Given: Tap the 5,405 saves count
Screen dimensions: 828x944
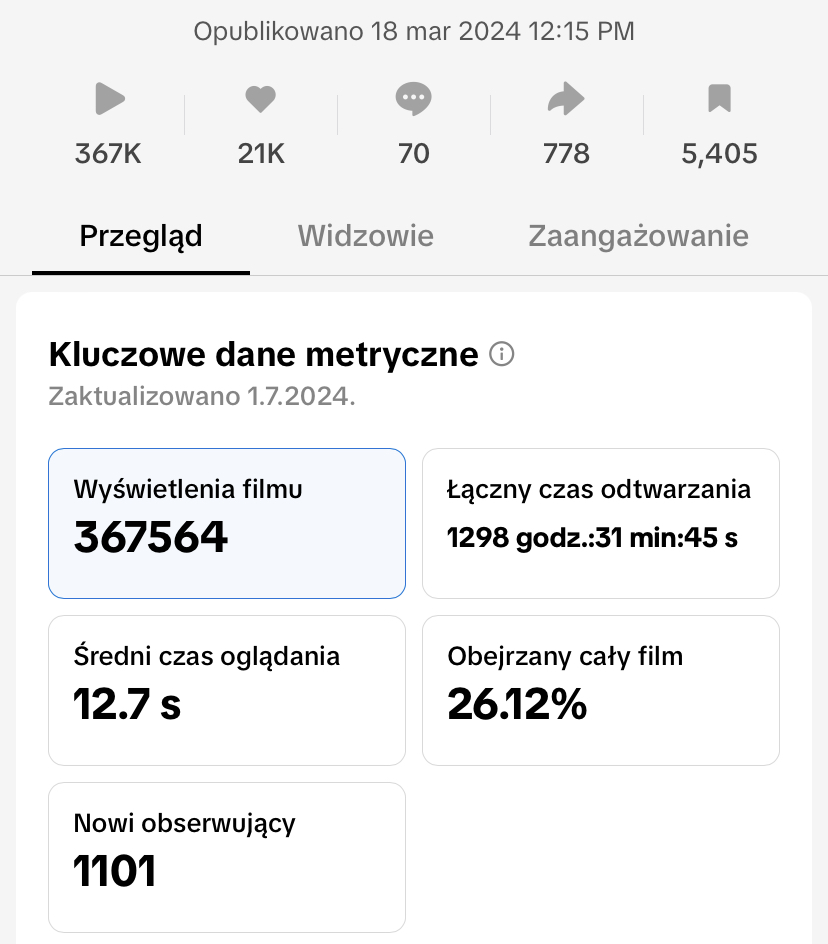Looking at the screenshot, I should [x=719, y=154].
